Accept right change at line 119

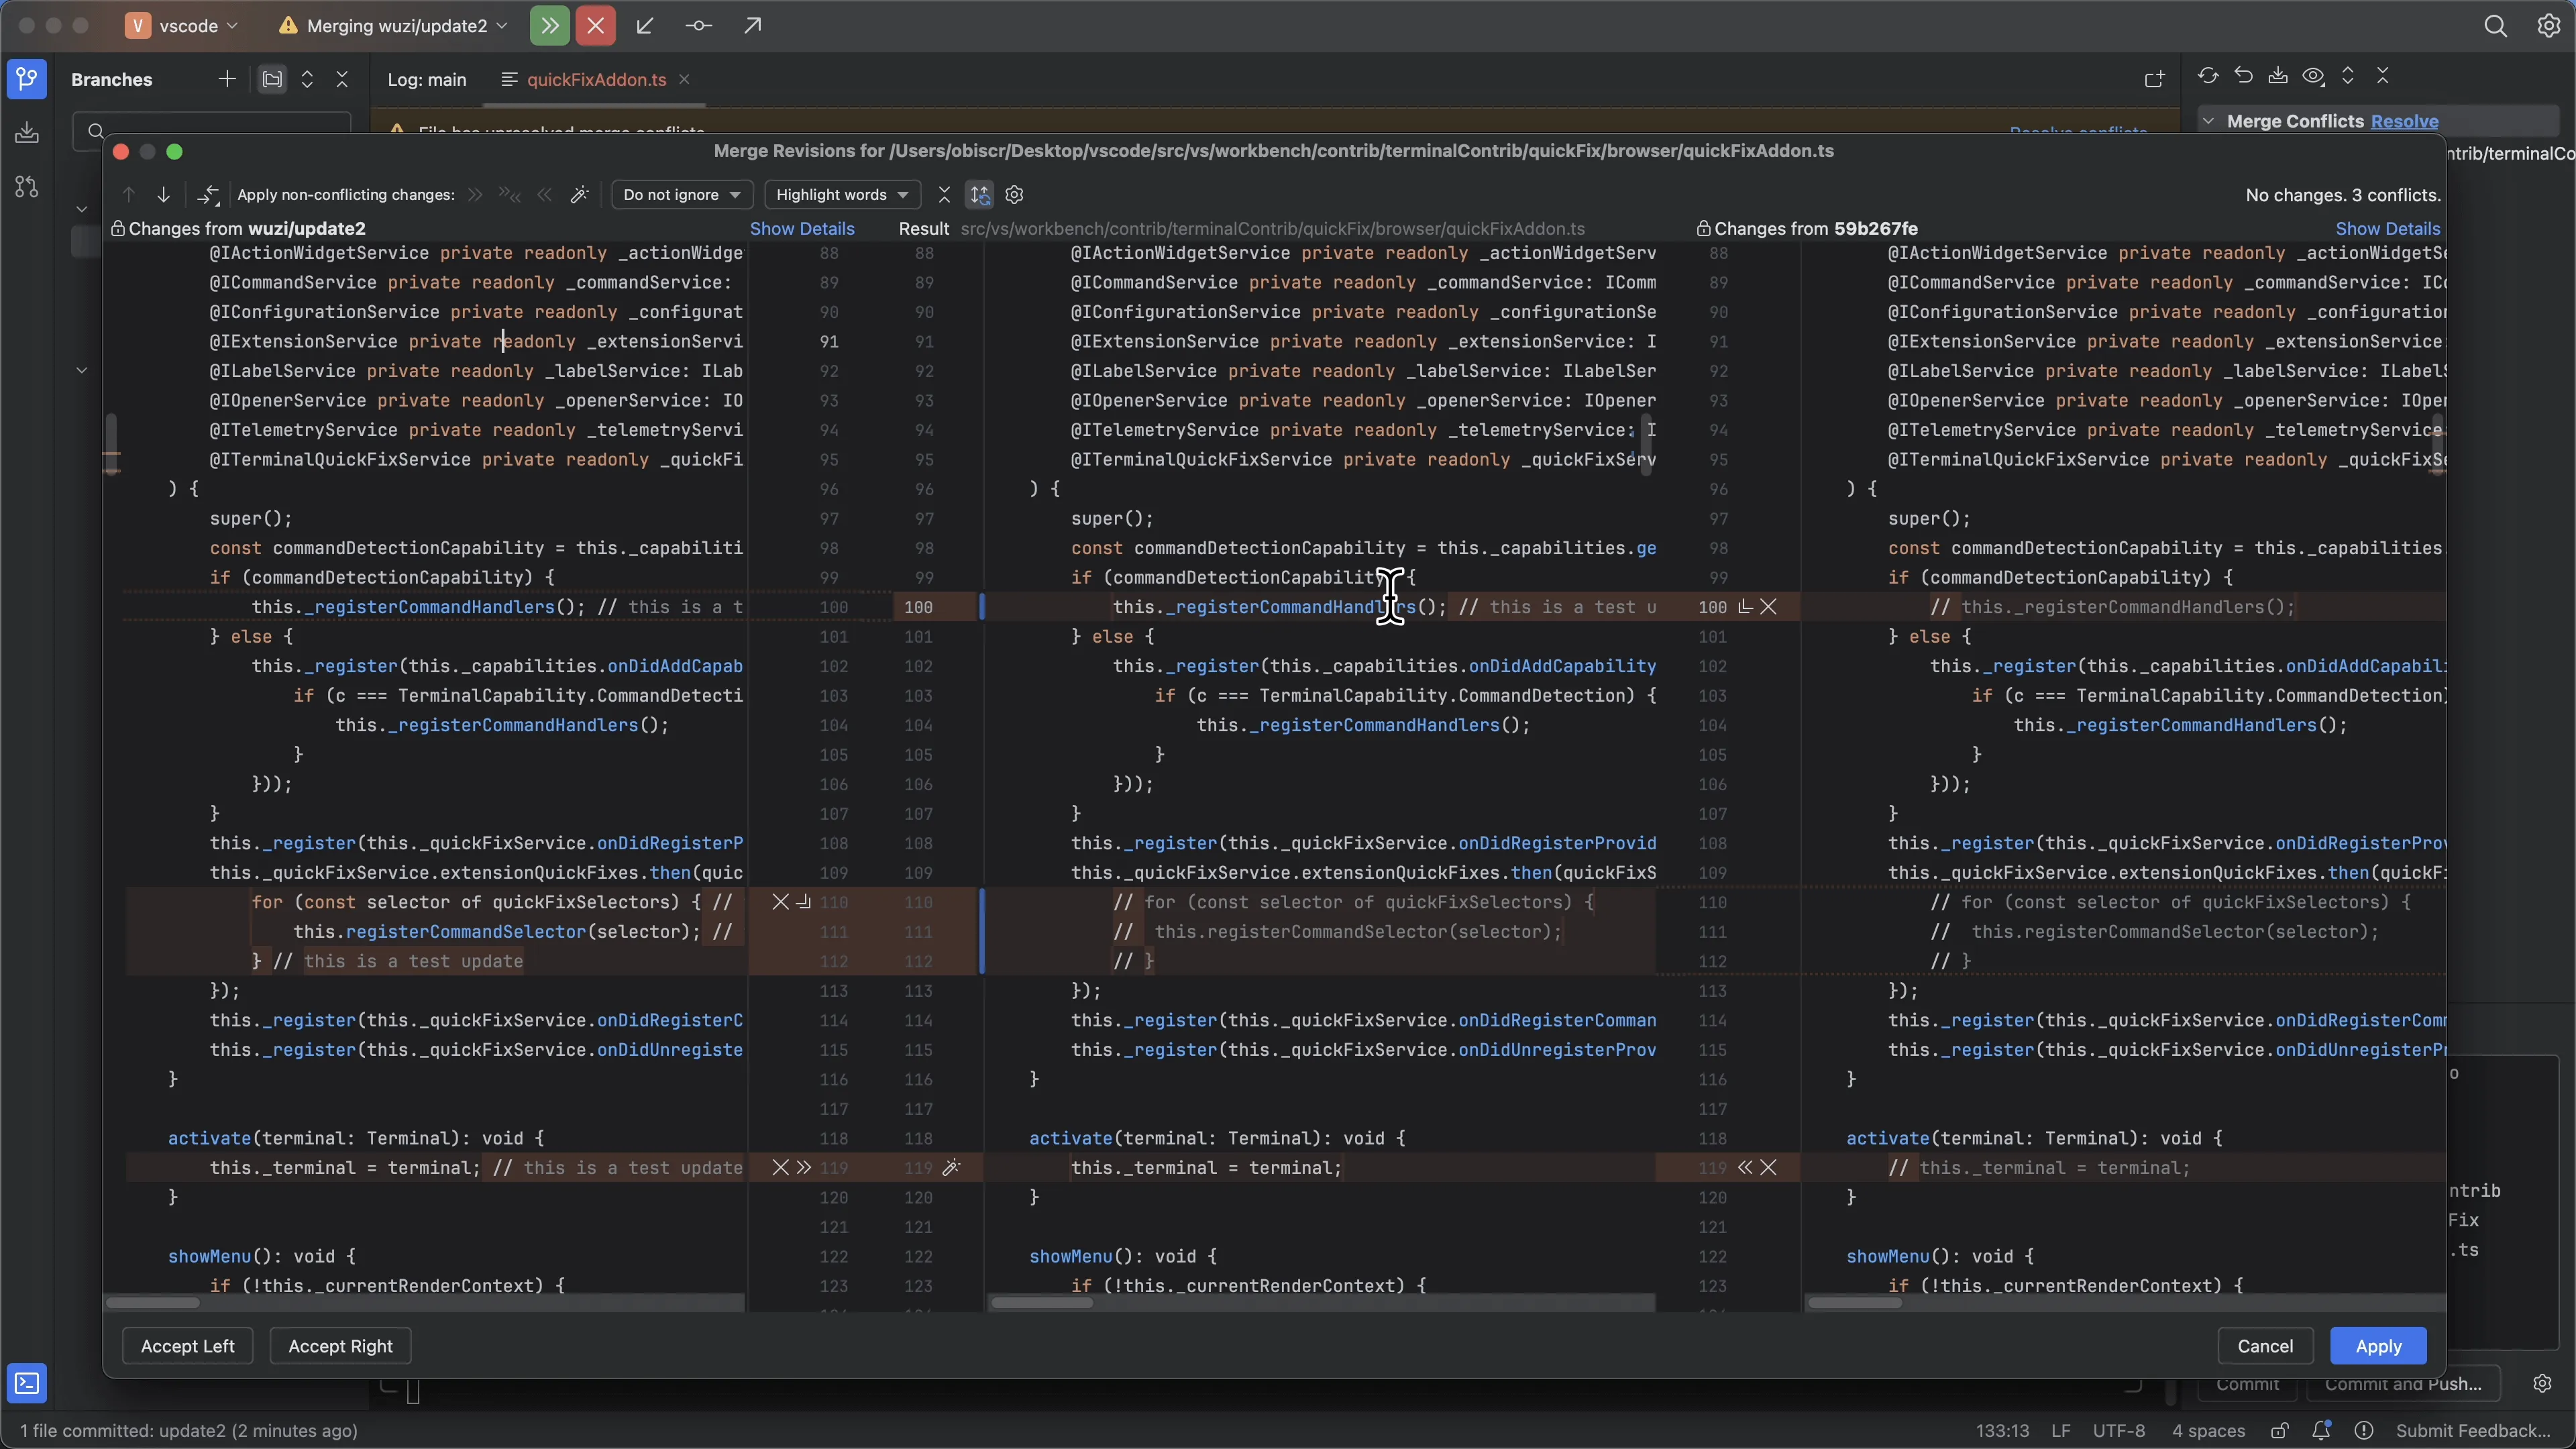1745,1167
